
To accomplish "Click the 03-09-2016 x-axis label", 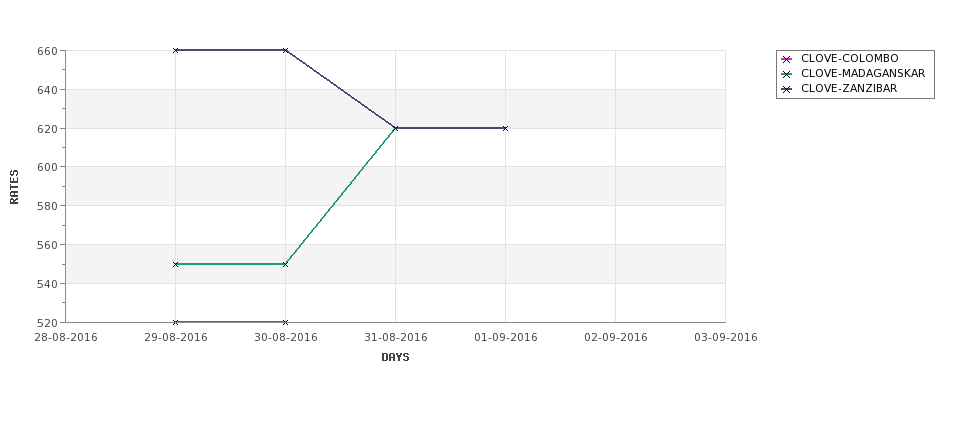I will point(726,338).
